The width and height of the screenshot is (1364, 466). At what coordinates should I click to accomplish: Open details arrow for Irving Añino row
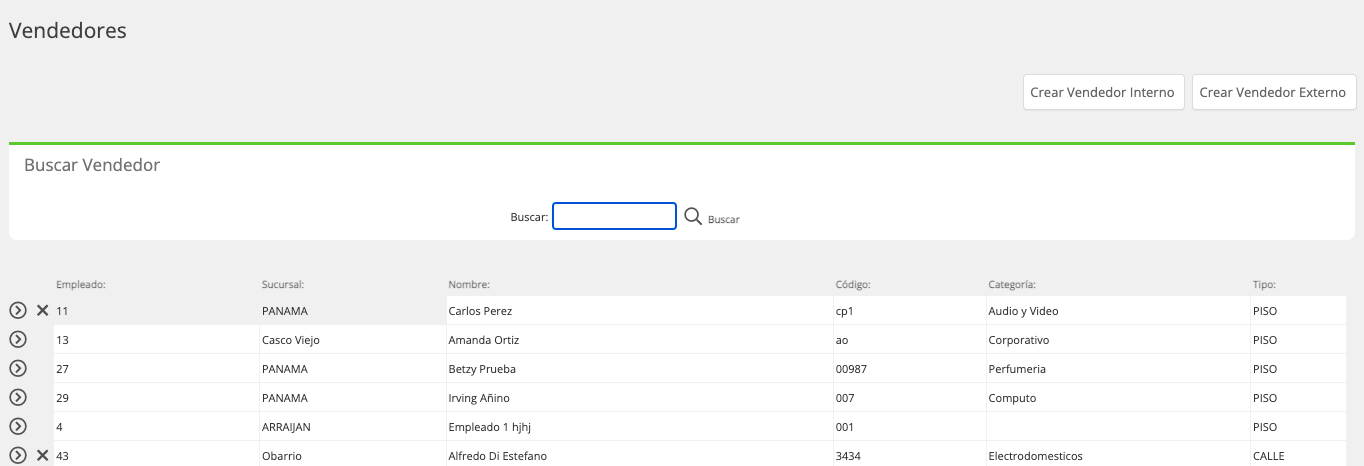[x=17, y=398]
